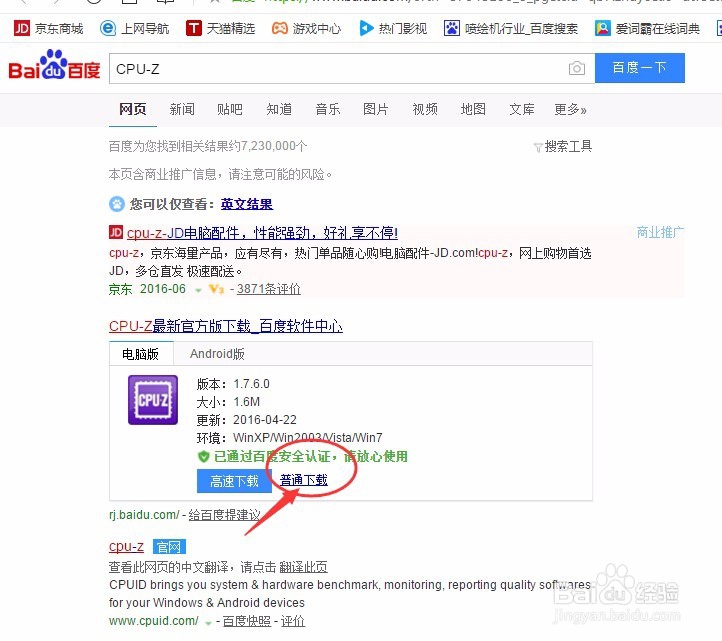722x641 pixels.
Task: Switch to the 图片 tab
Action: [x=376, y=109]
